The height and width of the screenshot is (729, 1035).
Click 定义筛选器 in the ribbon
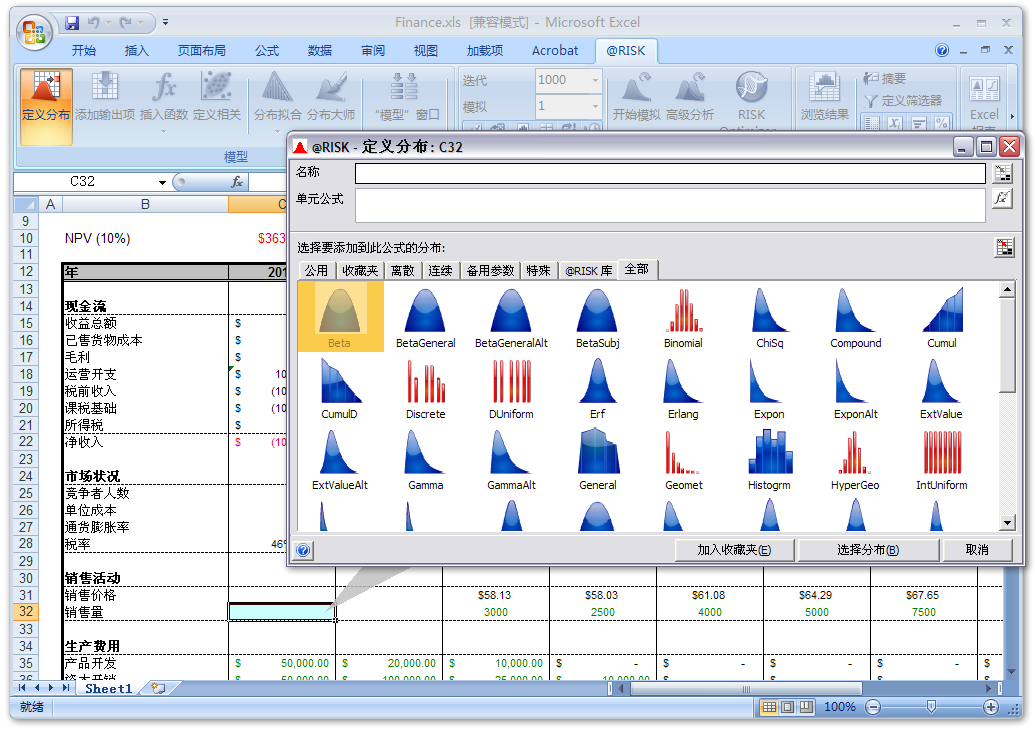[903, 101]
